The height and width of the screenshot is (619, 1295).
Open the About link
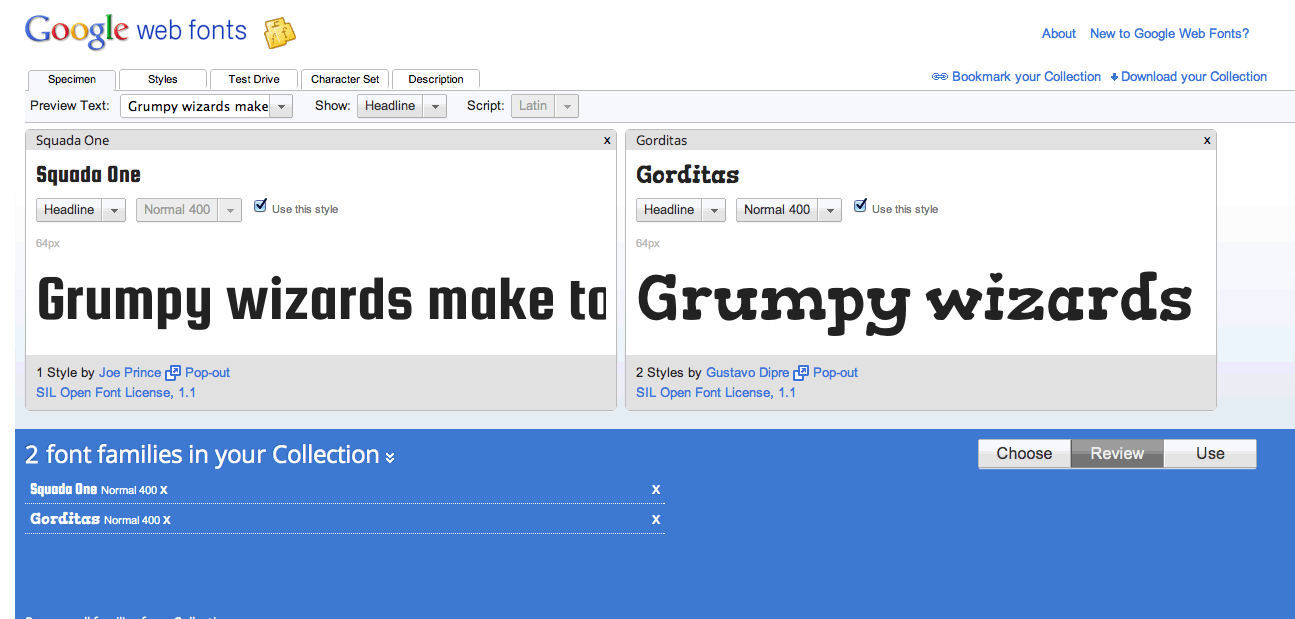click(1059, 33)
